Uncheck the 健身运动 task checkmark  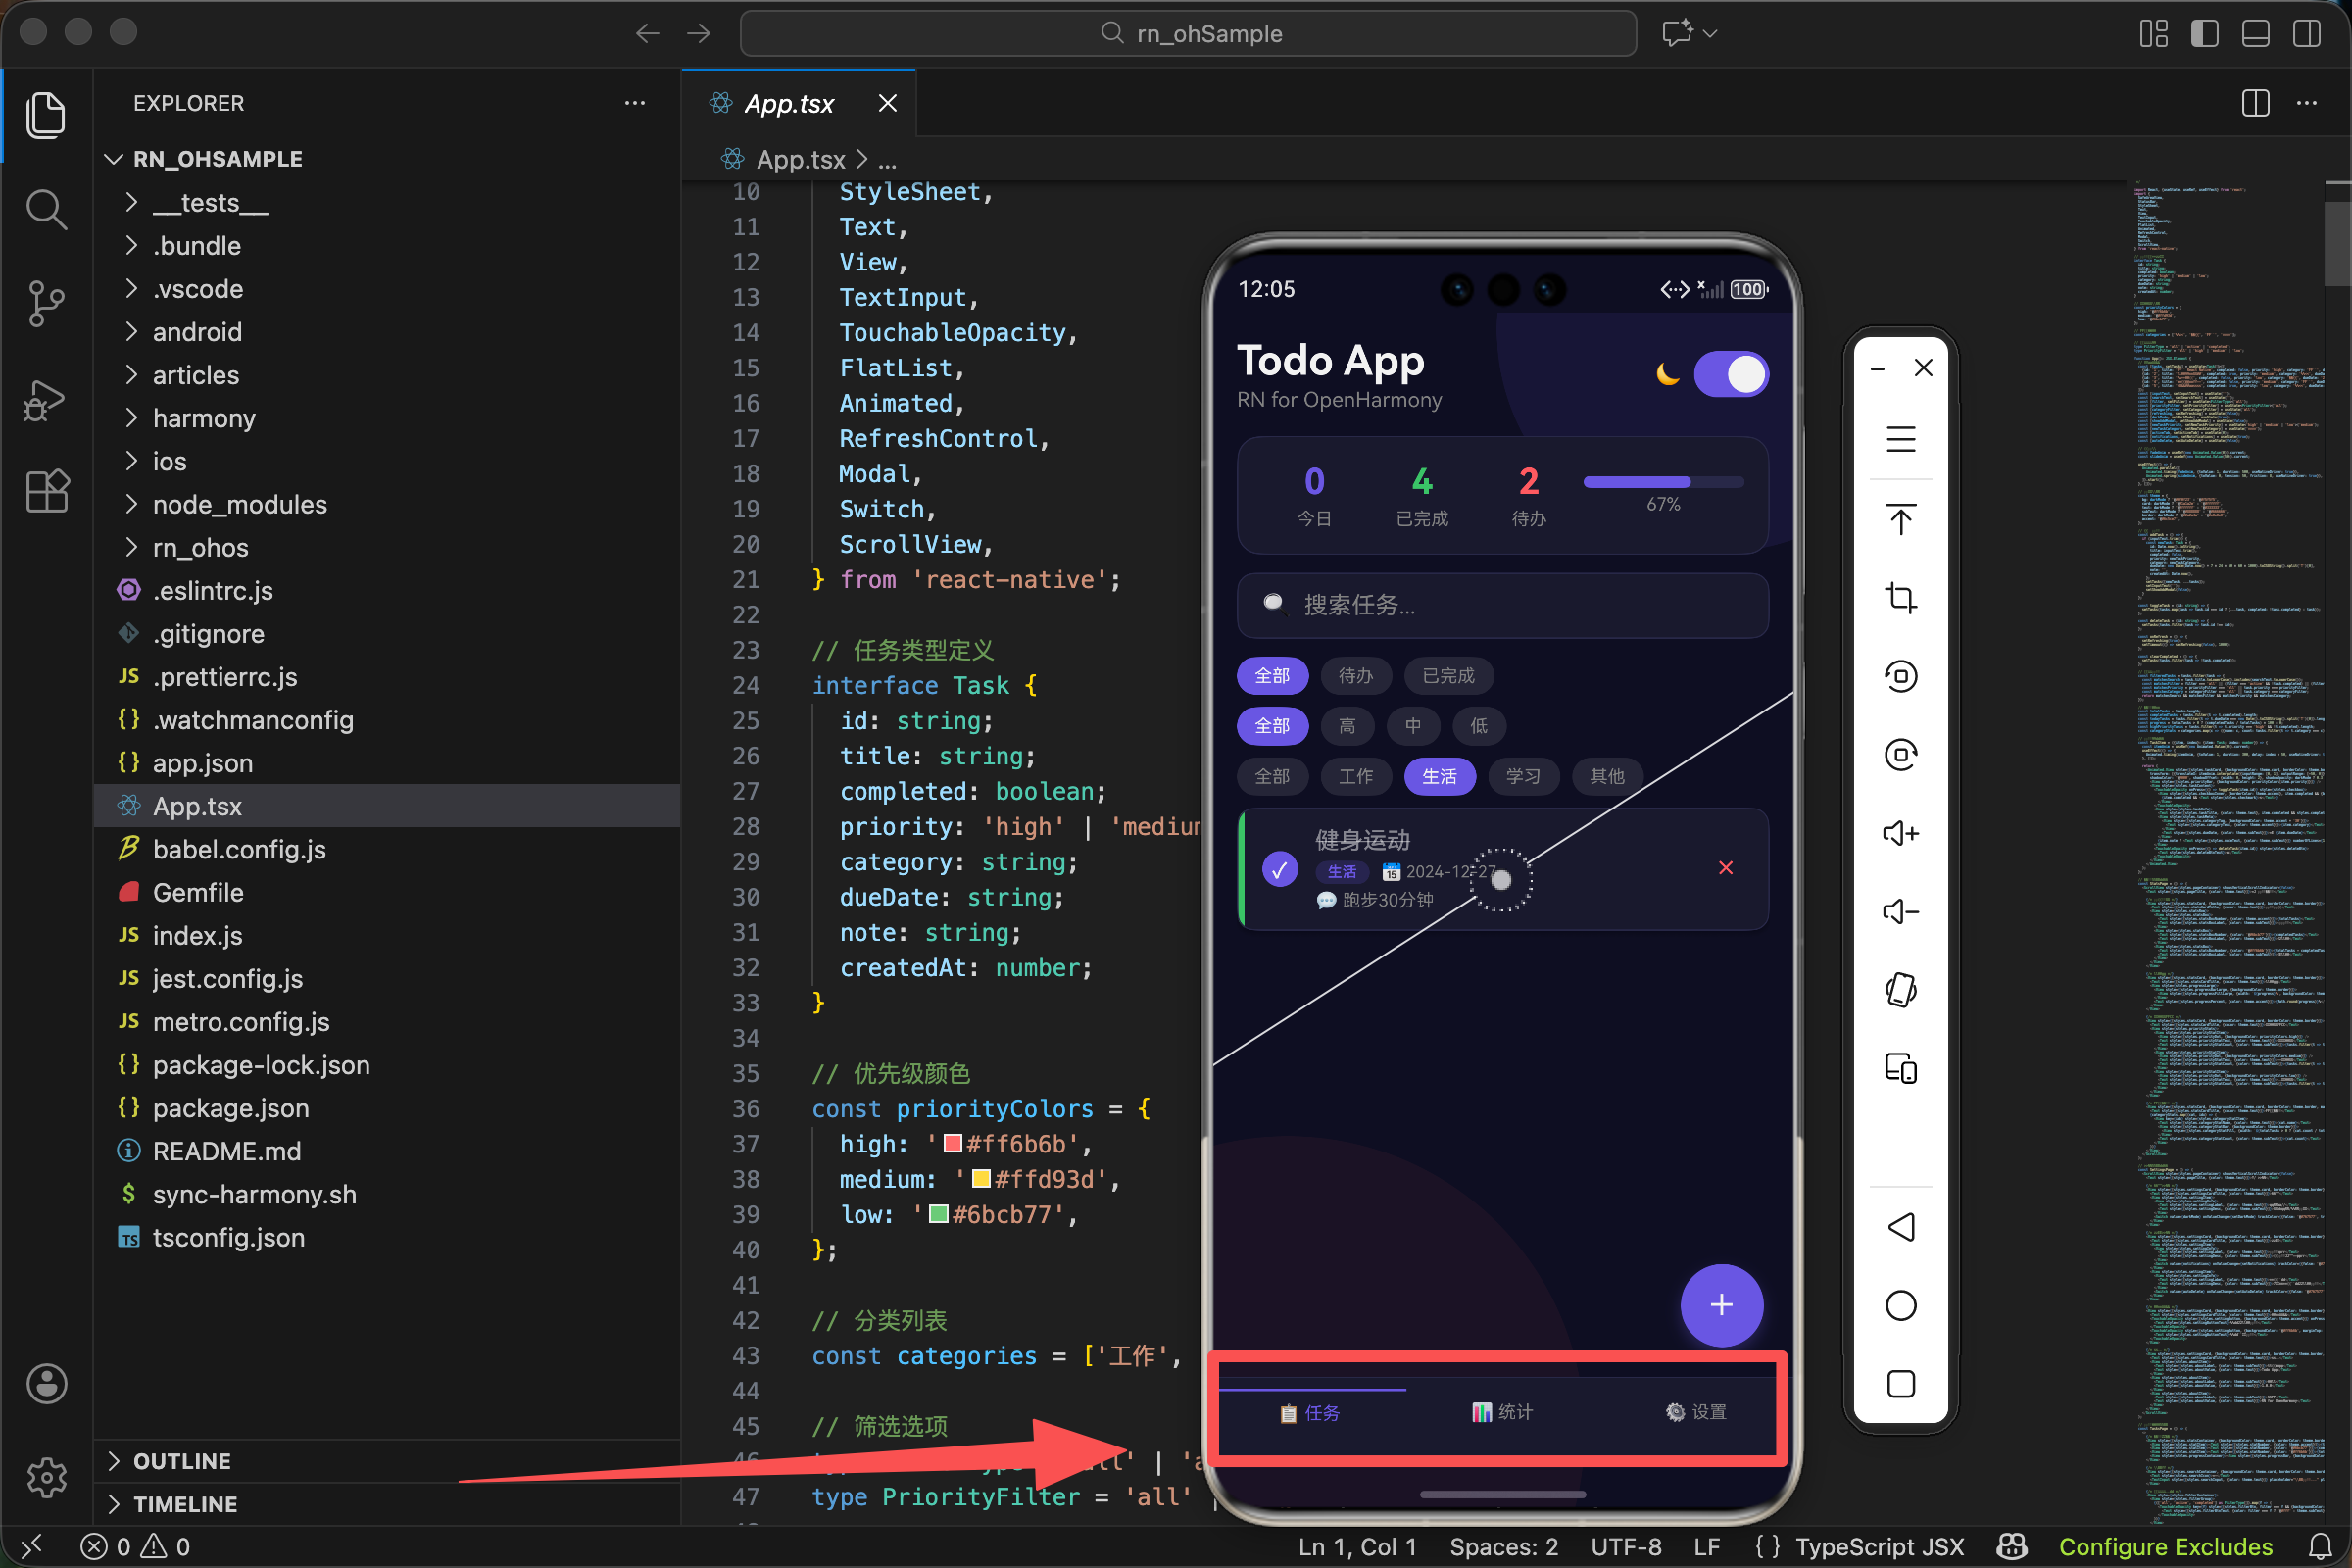[1279, 869]
